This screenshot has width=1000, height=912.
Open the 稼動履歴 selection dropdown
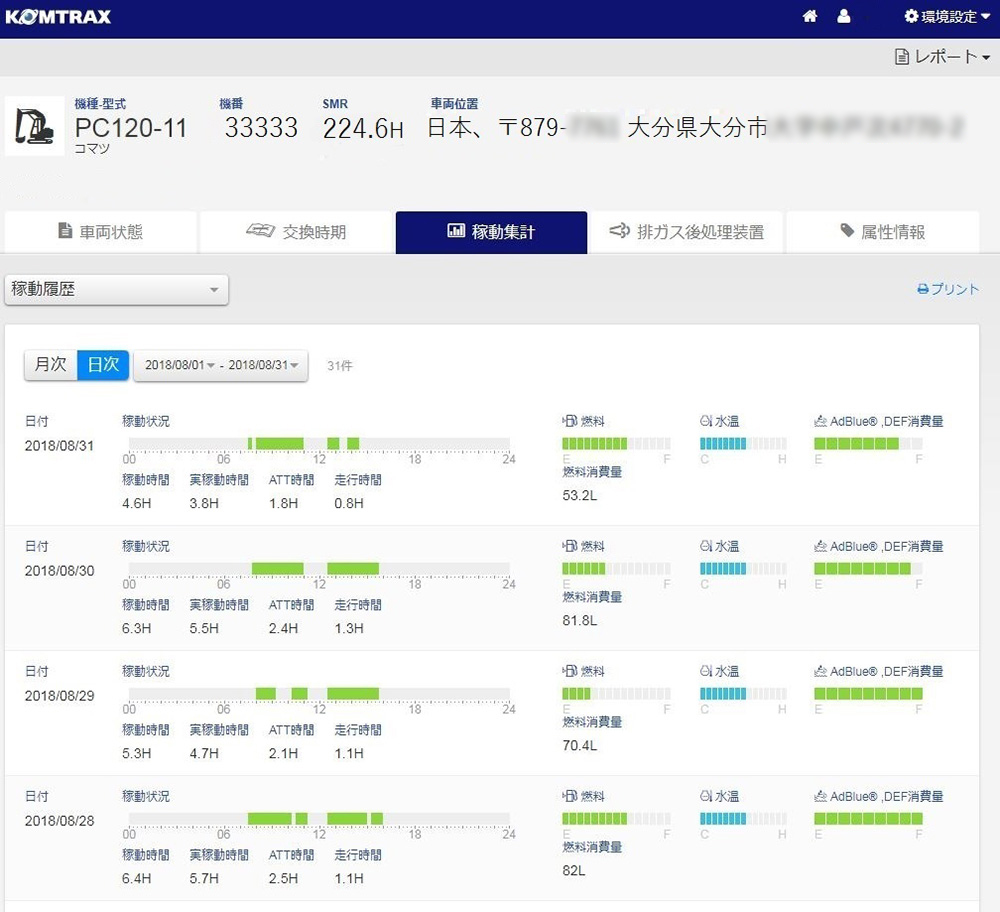point(116,290)
